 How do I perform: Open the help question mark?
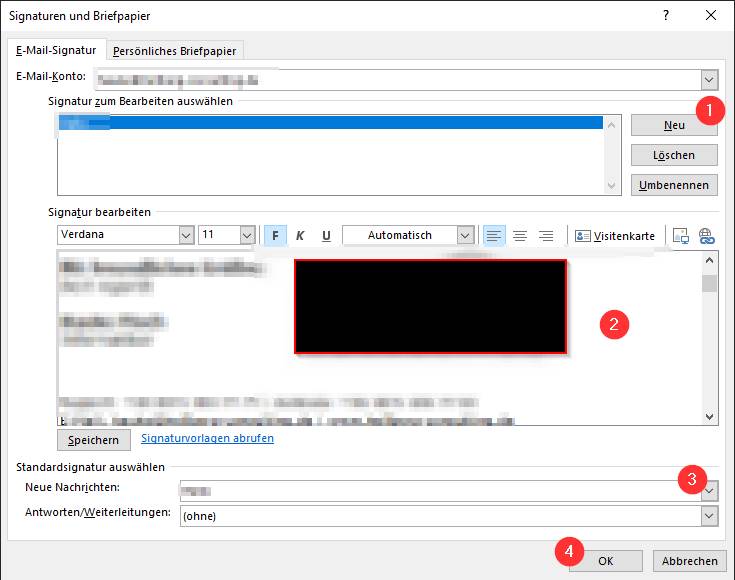click(x=666, y=15)
